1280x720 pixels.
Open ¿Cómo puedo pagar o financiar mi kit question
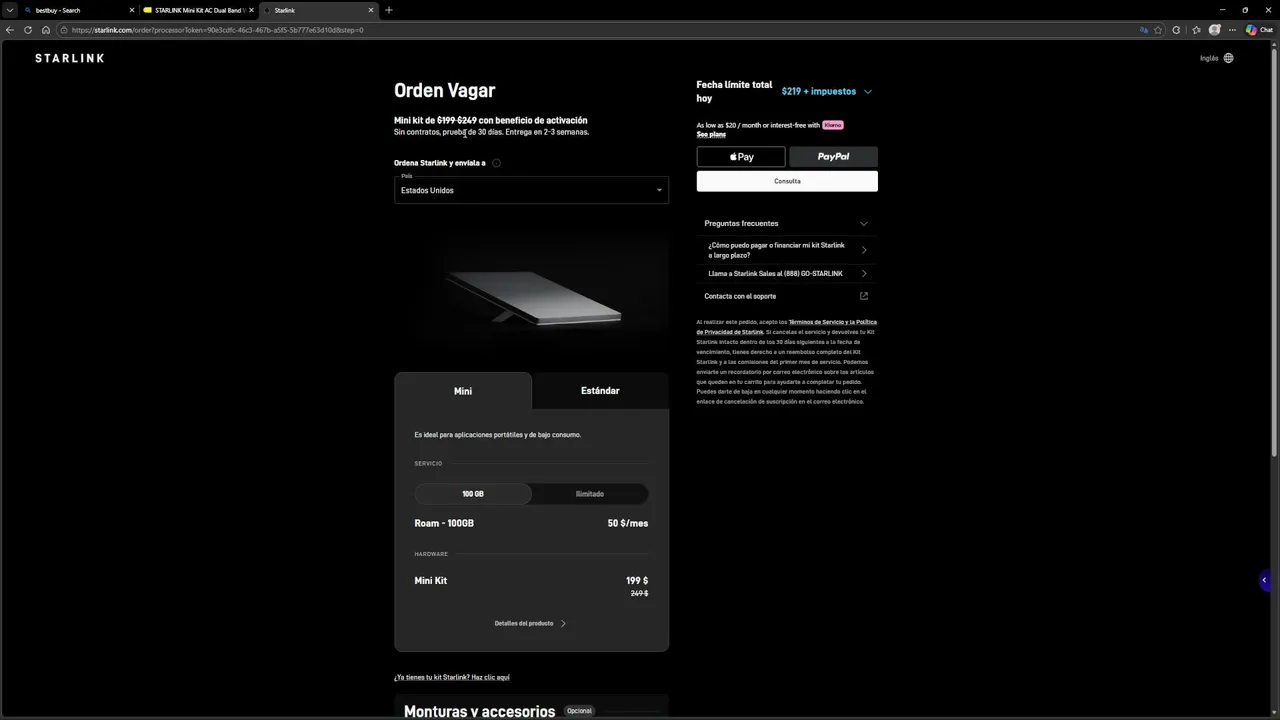787,250
